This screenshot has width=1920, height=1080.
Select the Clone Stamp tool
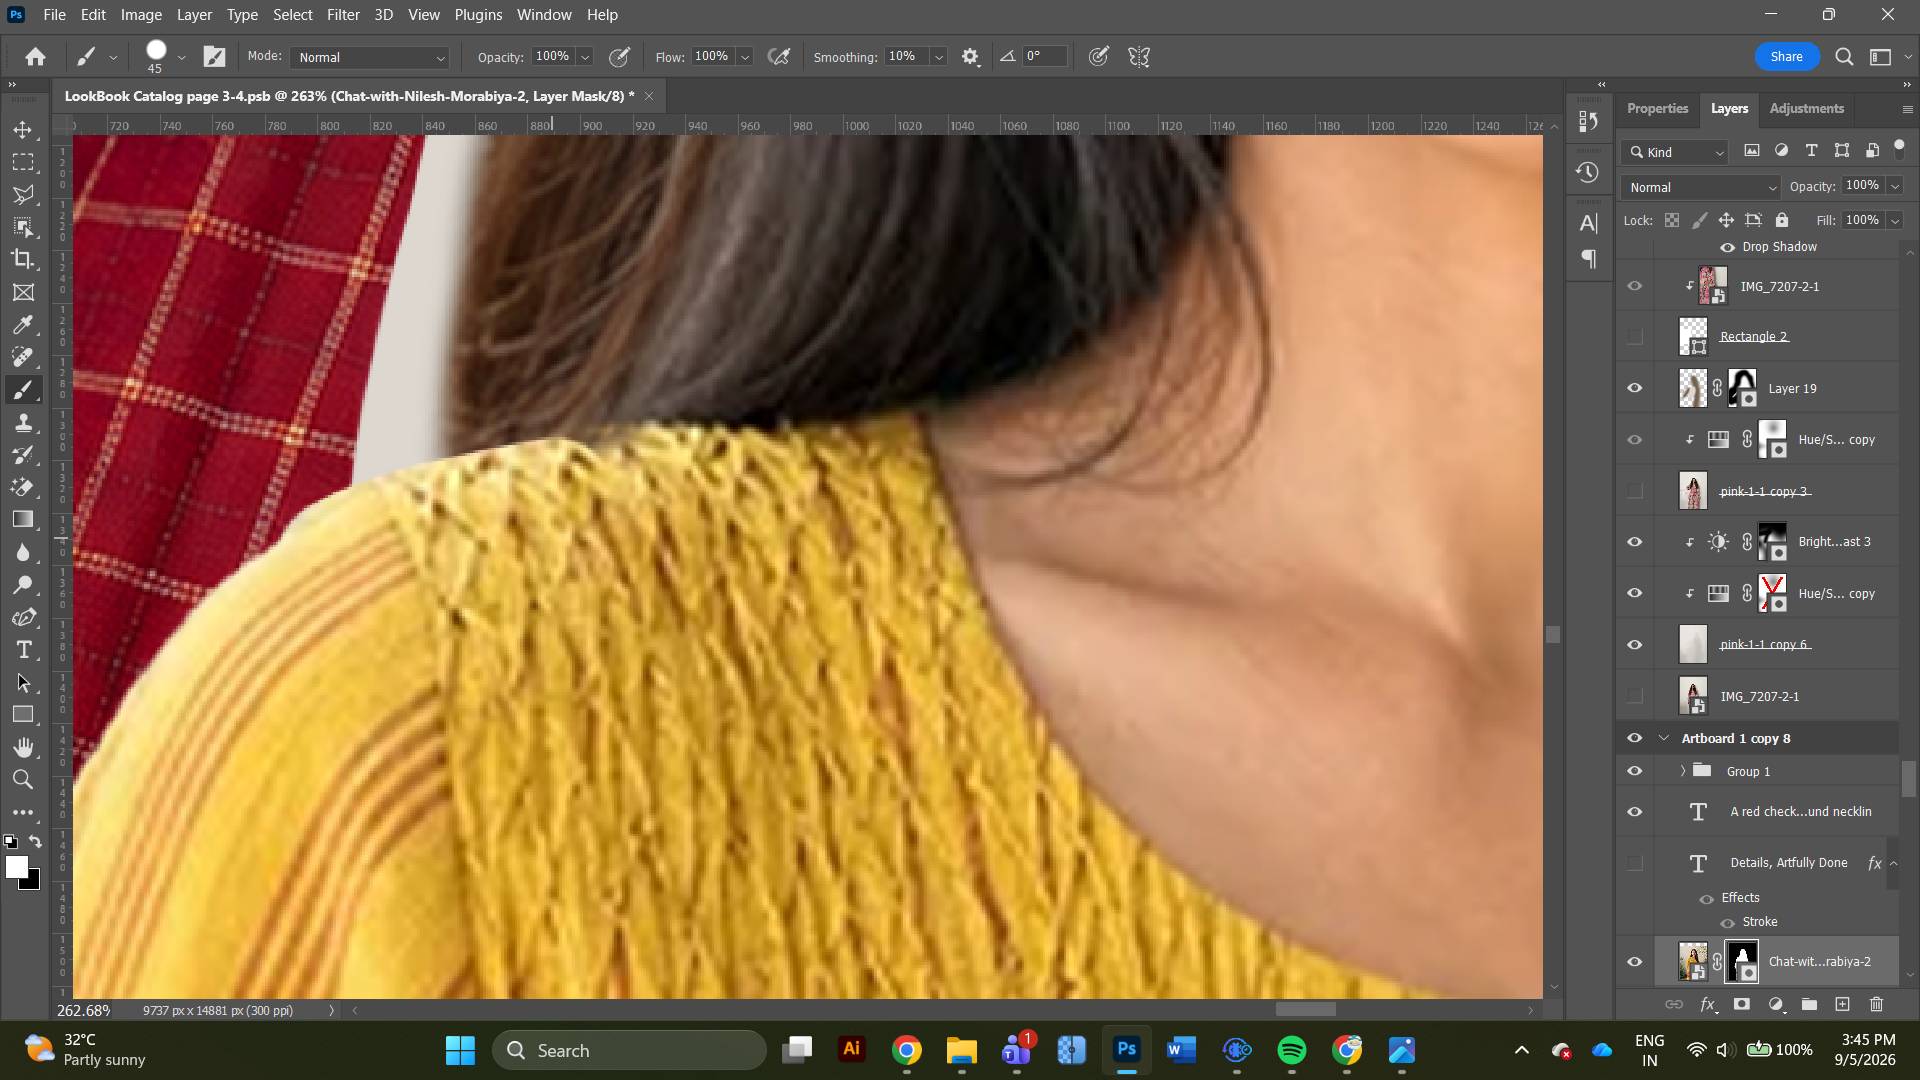(23, 422)
